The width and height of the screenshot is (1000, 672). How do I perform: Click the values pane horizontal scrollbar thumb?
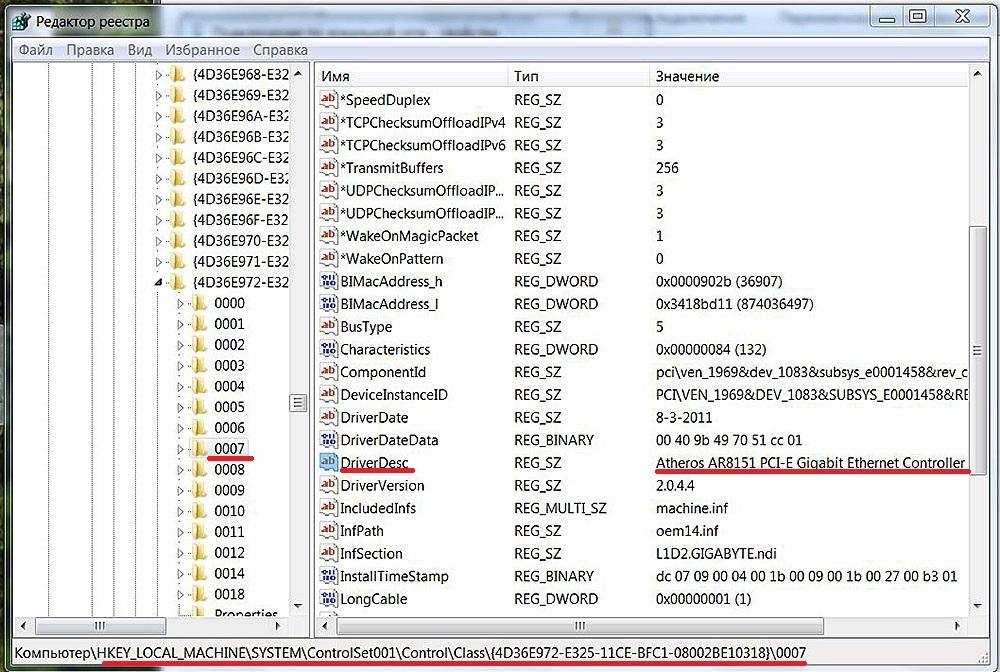(579, 625)
